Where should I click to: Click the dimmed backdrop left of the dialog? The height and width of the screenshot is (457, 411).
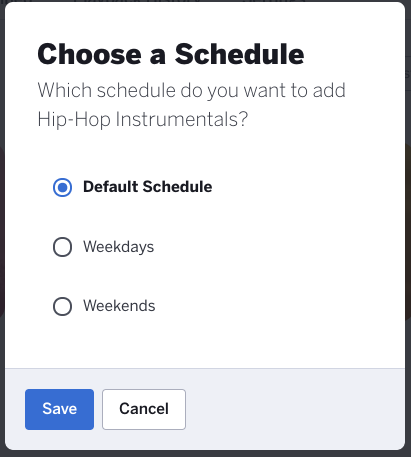[2, 228]
